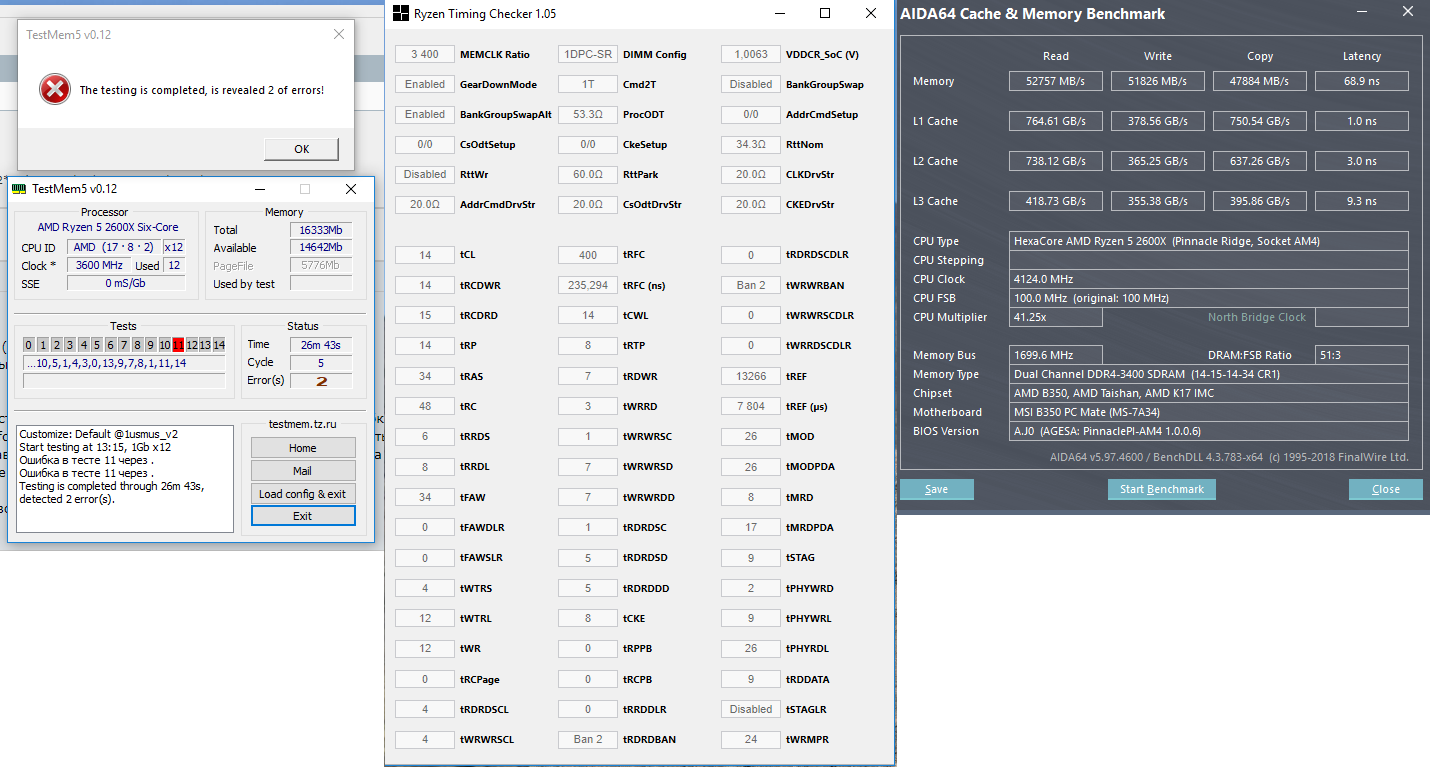Screen dimensions: 1433x772
Task: Click the Cycle field in TestMem5 Status
Action: tap(321, 363)
